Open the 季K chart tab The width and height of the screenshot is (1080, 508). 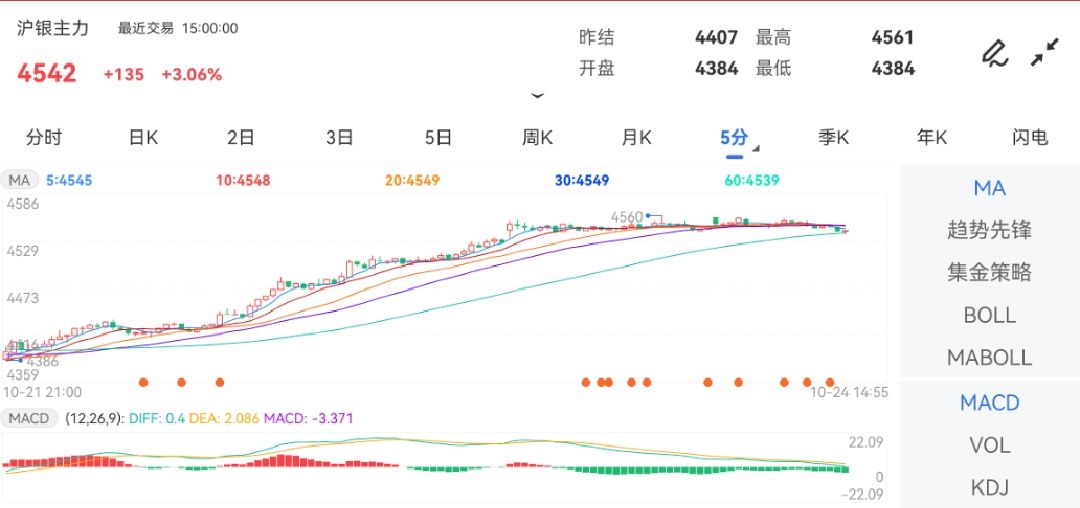(833, 137)
